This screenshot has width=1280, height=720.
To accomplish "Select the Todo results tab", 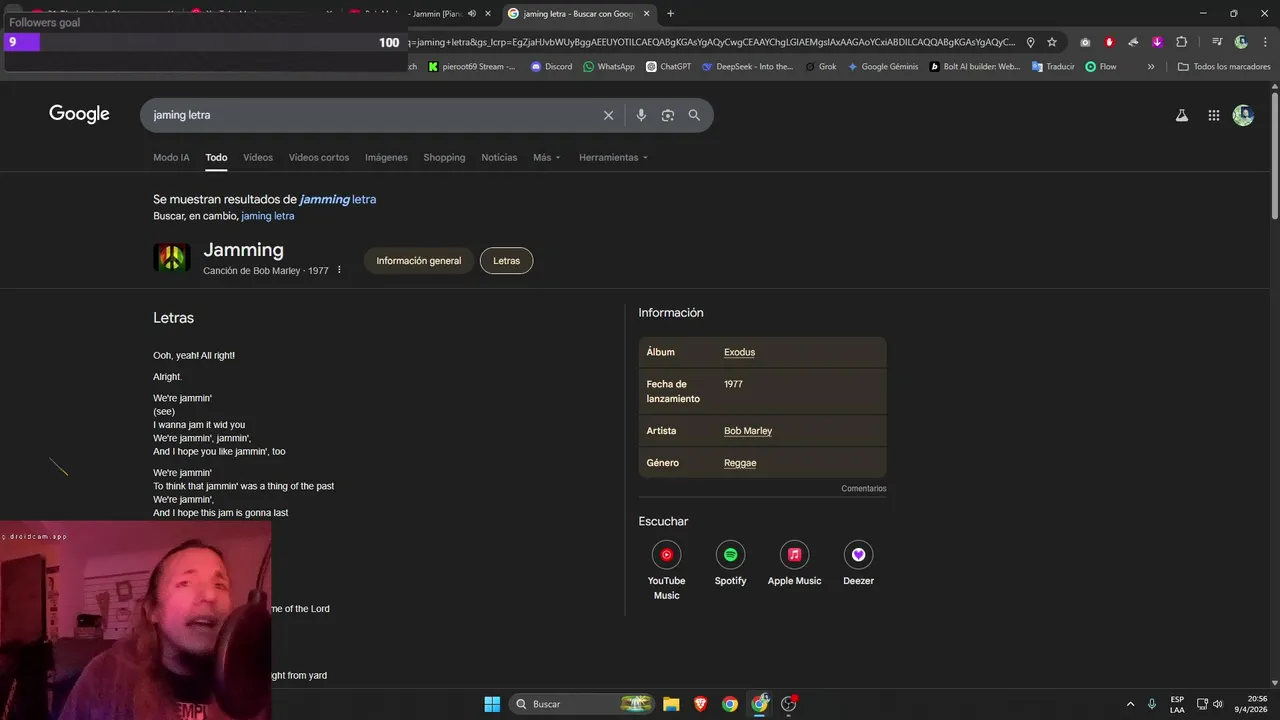I will (x=216, y=157).
